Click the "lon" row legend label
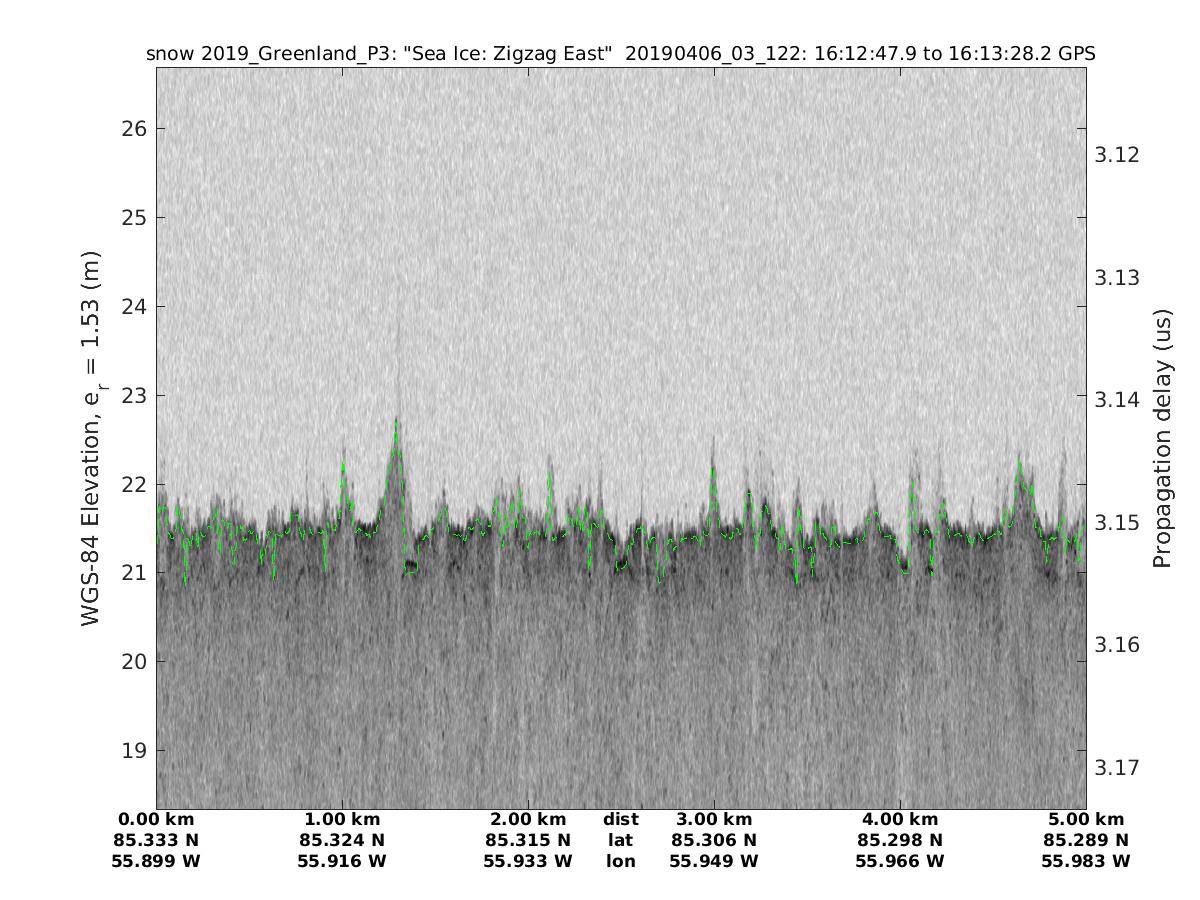1200x900 pixels. pyautogui.click(x=620, y=861)
